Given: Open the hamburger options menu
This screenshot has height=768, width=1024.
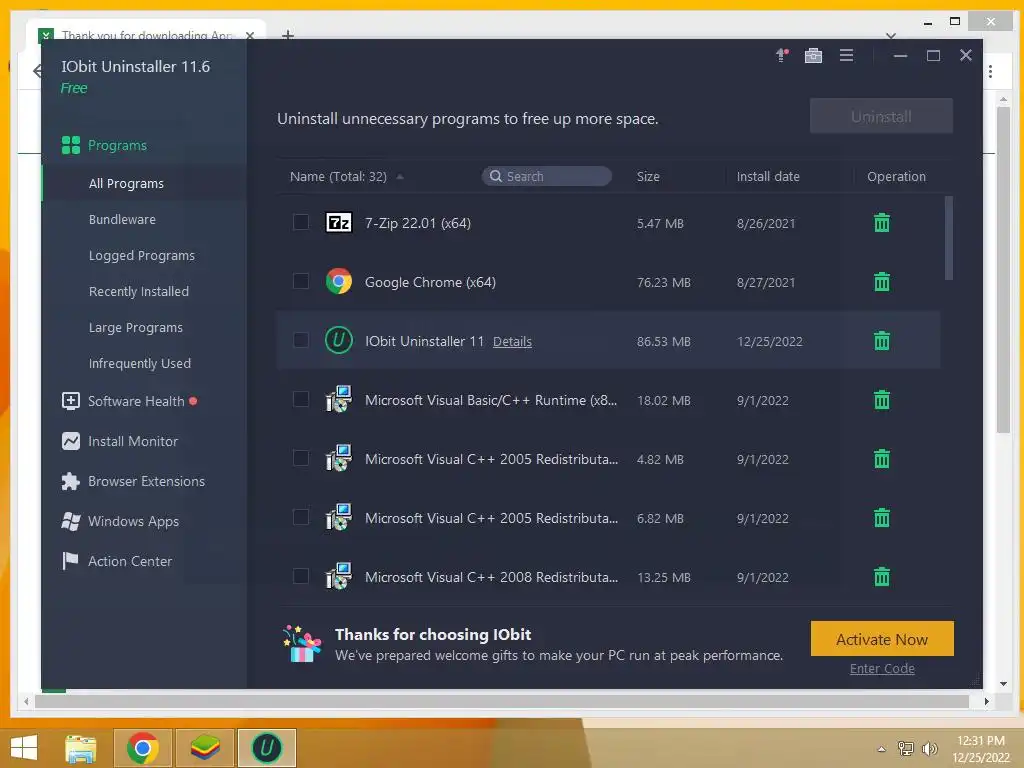Looking at the screenshot, I should click(846, 56).
